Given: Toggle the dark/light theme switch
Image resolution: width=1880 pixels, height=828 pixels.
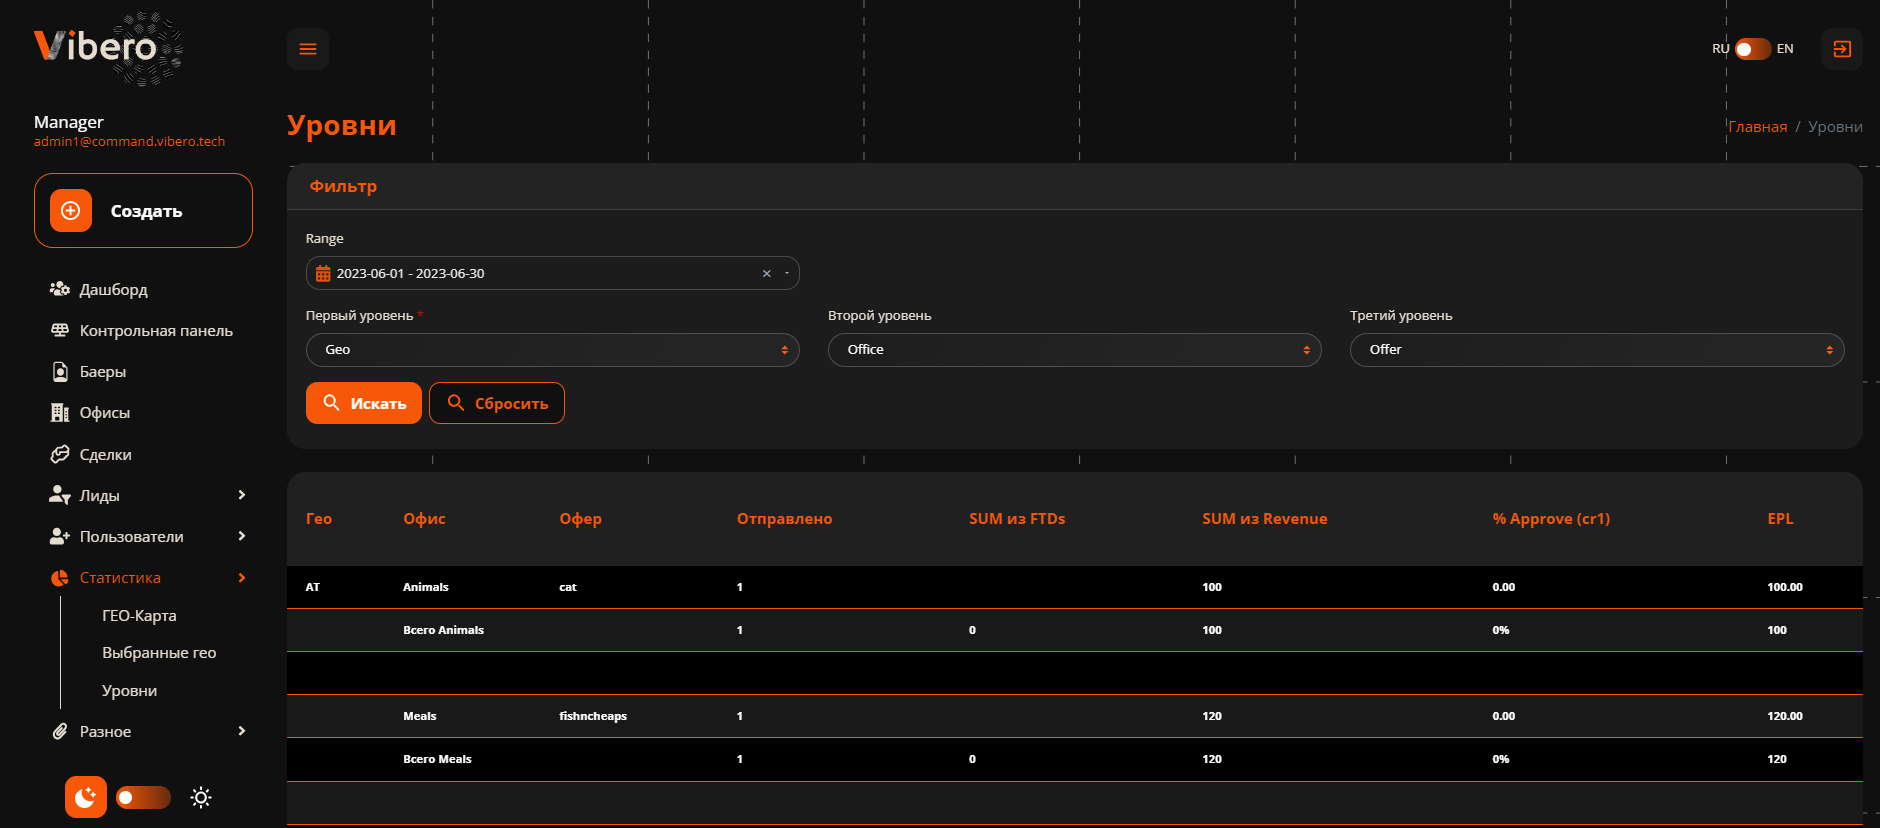Looking at the screenshot, I should click(143, 797).
